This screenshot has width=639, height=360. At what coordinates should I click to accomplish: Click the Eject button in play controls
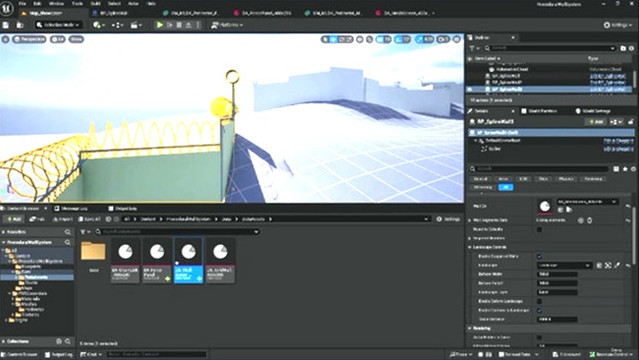(188, 25)
